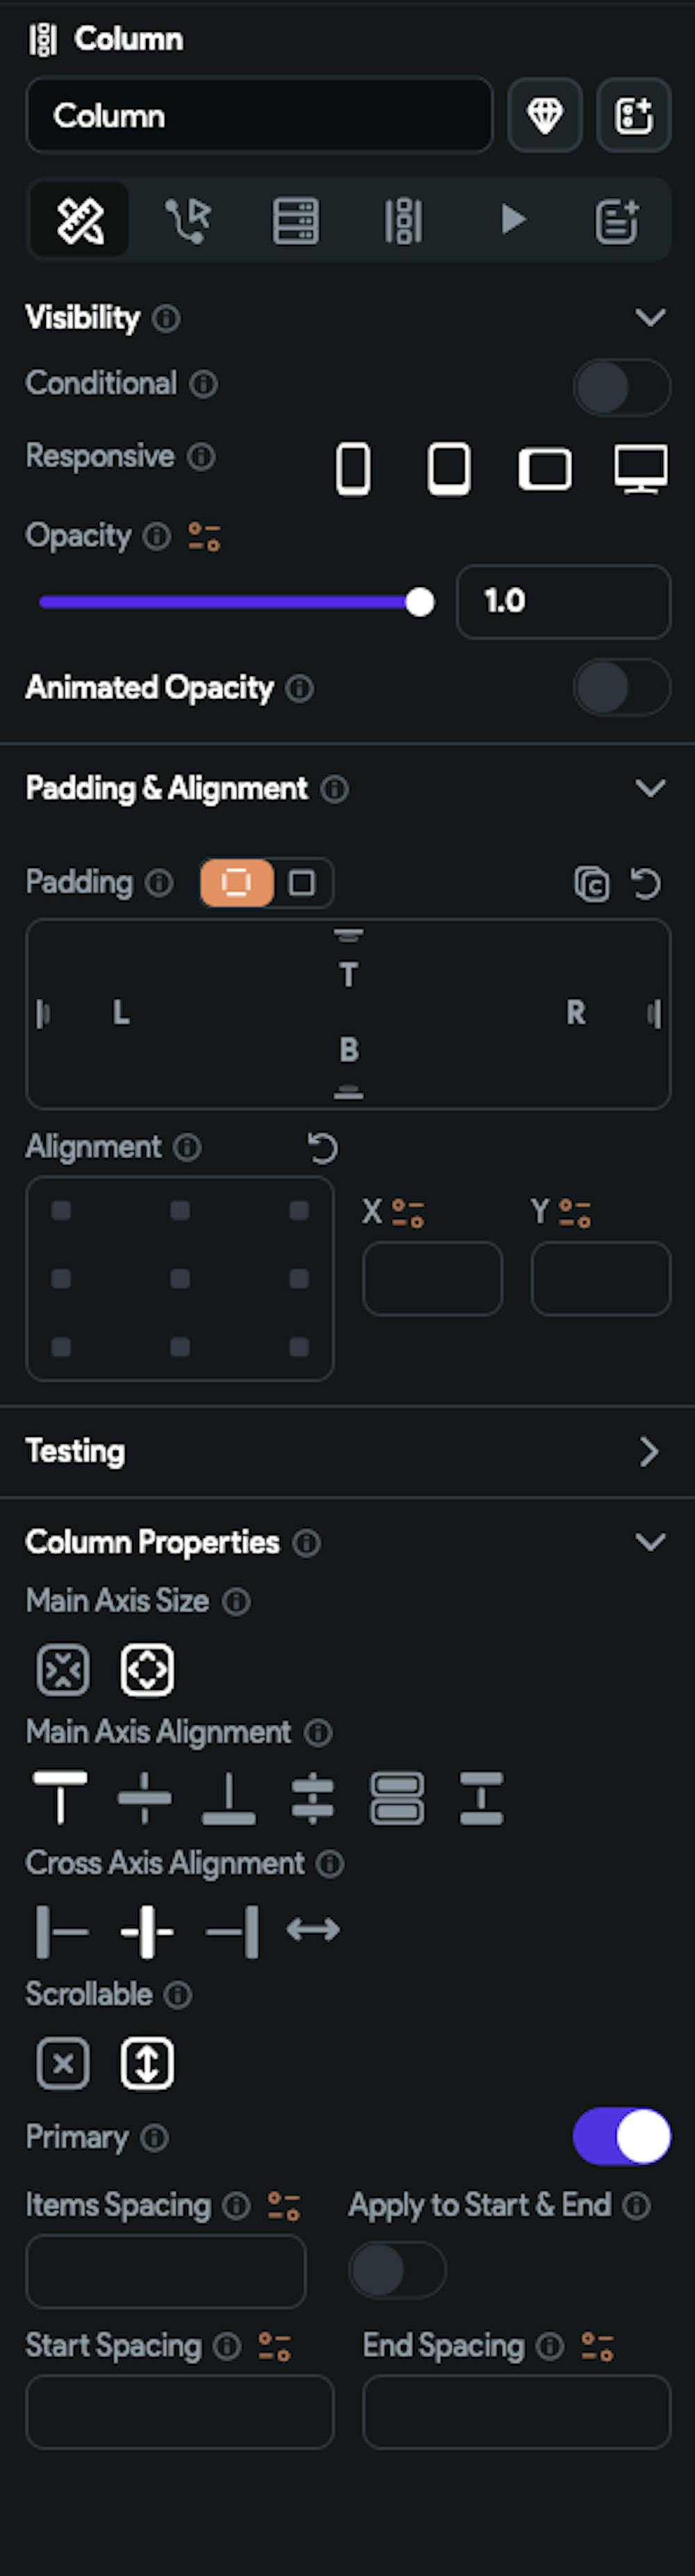Choose main axis alignment center icon
Screen dimensions: 695x2576
(145, 1797)
